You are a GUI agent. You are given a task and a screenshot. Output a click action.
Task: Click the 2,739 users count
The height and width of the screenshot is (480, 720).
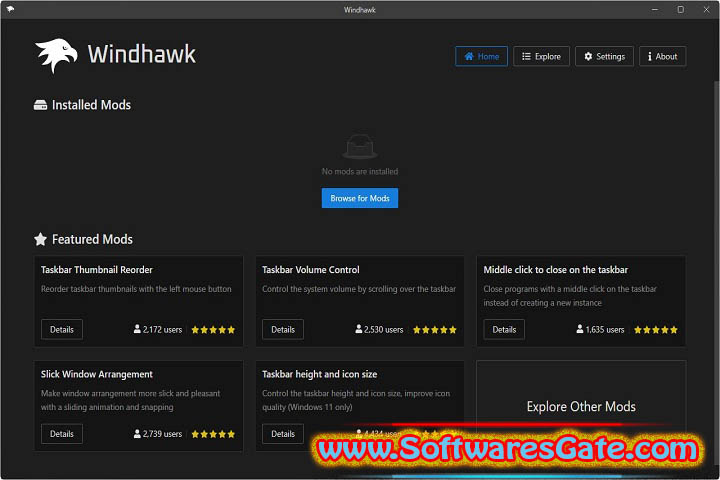pyautogui.click(x=163, y=434)
